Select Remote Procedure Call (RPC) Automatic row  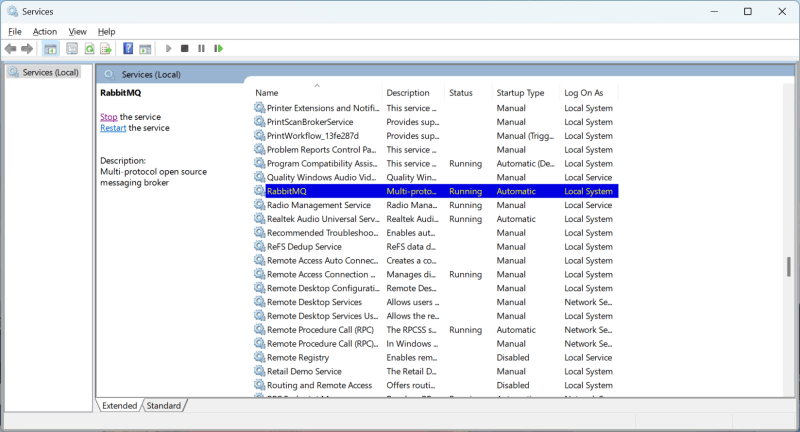pos(436,329)
